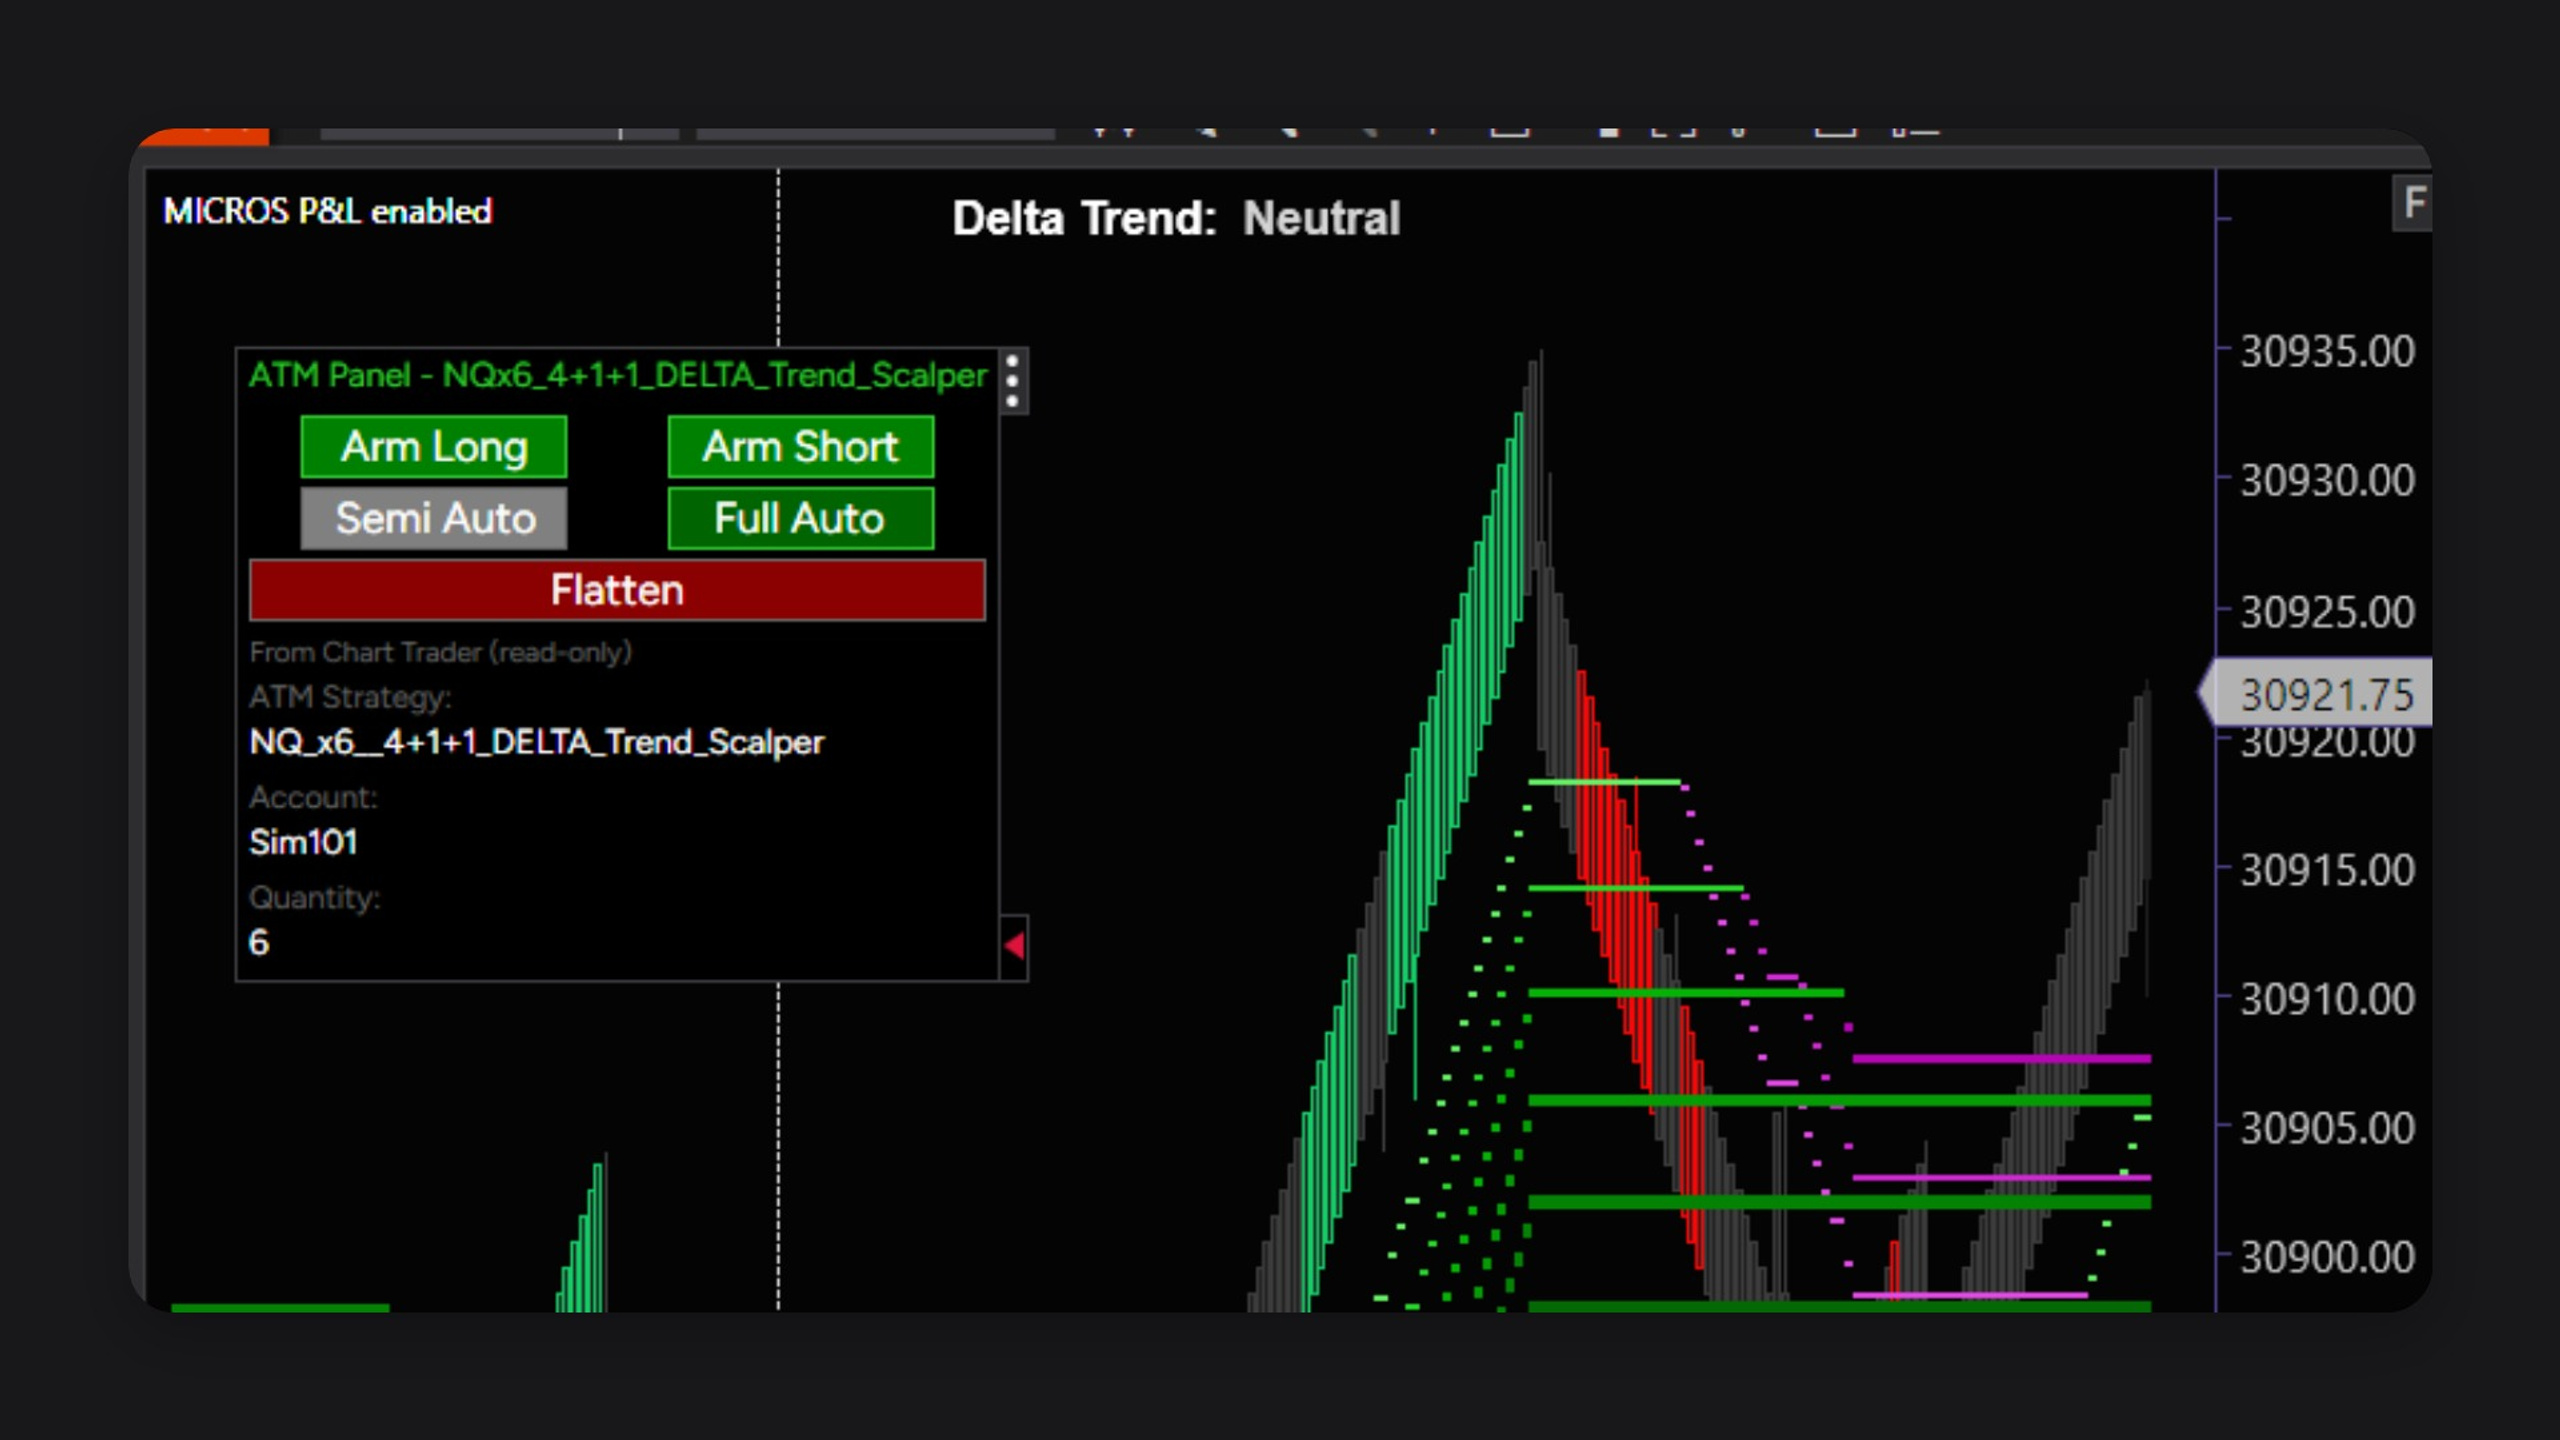Click the 30930.00 price axis label

(x=2327, y=481)
